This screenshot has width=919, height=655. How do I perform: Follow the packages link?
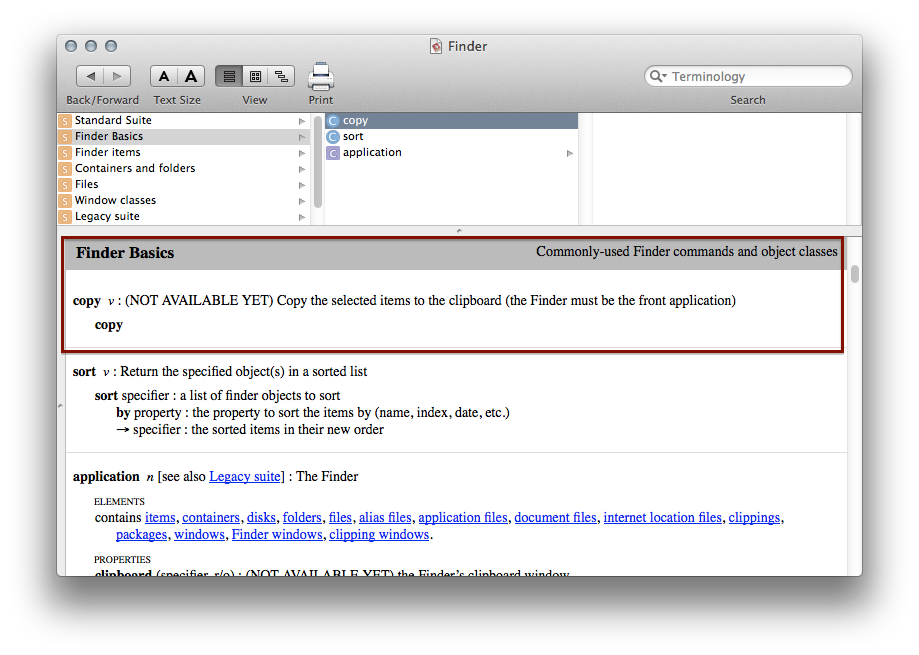(x=141, y=534)
